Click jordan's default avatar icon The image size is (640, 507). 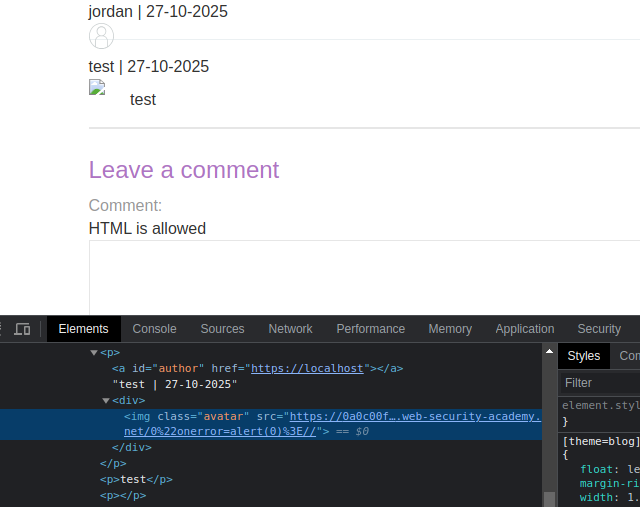coord(101,37)
